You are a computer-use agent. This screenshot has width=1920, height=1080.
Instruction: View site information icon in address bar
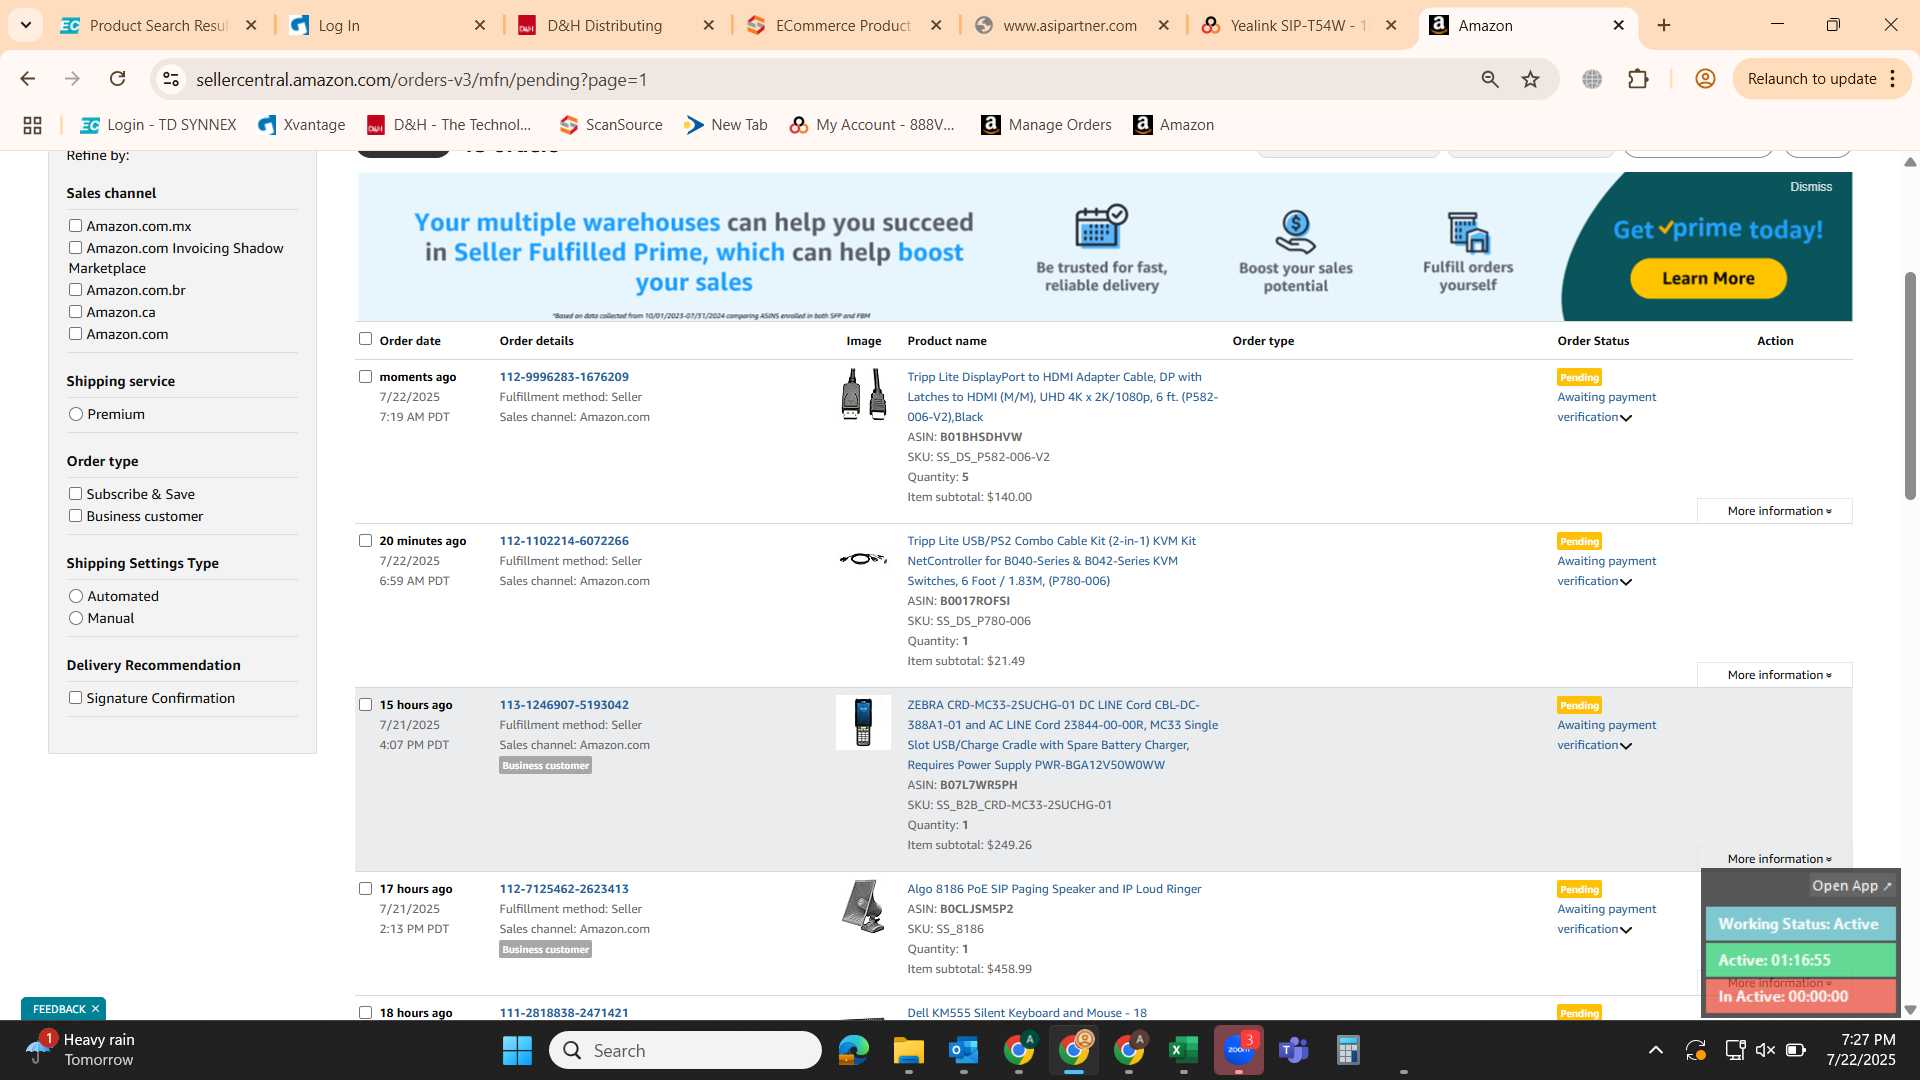click(171, 79)
